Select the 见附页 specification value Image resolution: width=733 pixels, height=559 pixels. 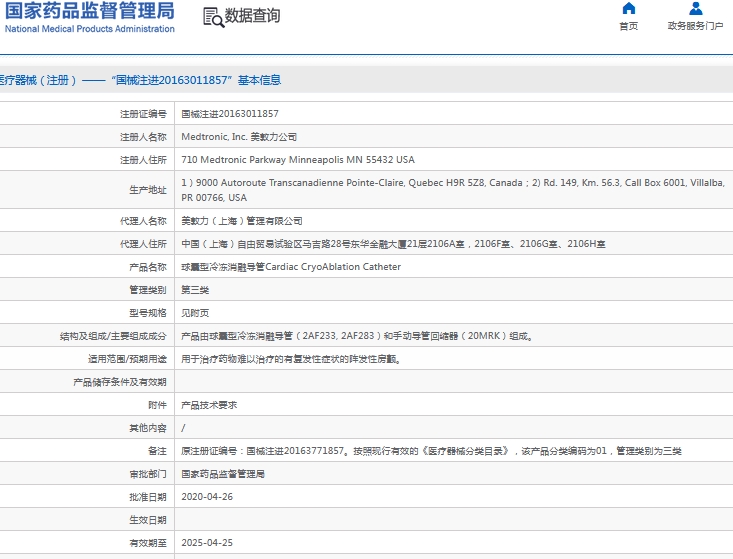(x=195, y=313)
